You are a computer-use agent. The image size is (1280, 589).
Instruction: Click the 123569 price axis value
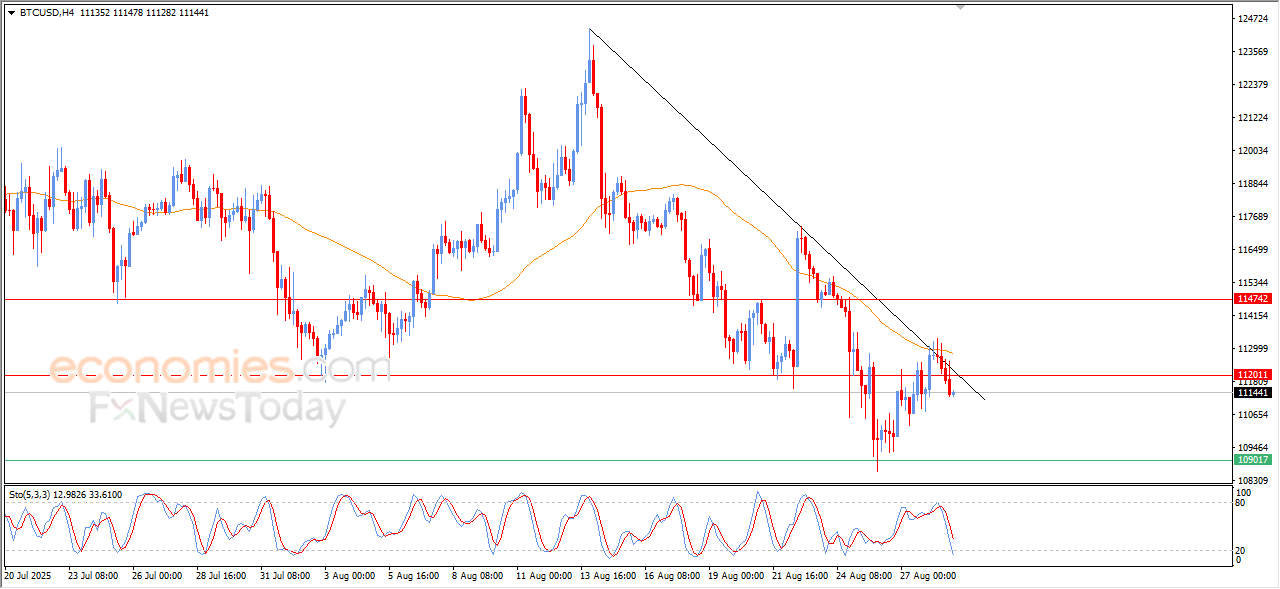pos(1254,52)
